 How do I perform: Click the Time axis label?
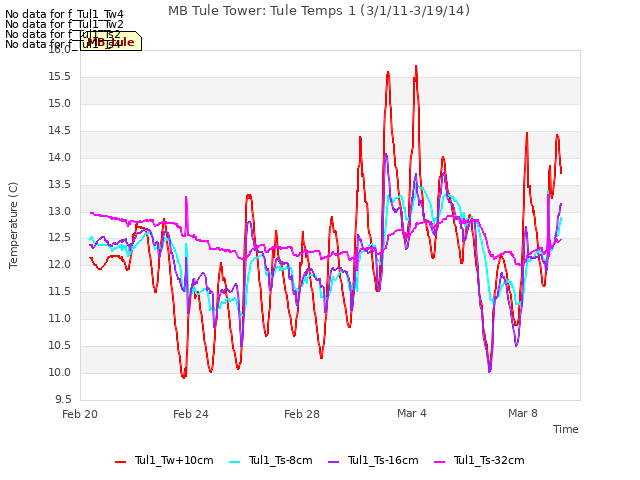point(566,429)
